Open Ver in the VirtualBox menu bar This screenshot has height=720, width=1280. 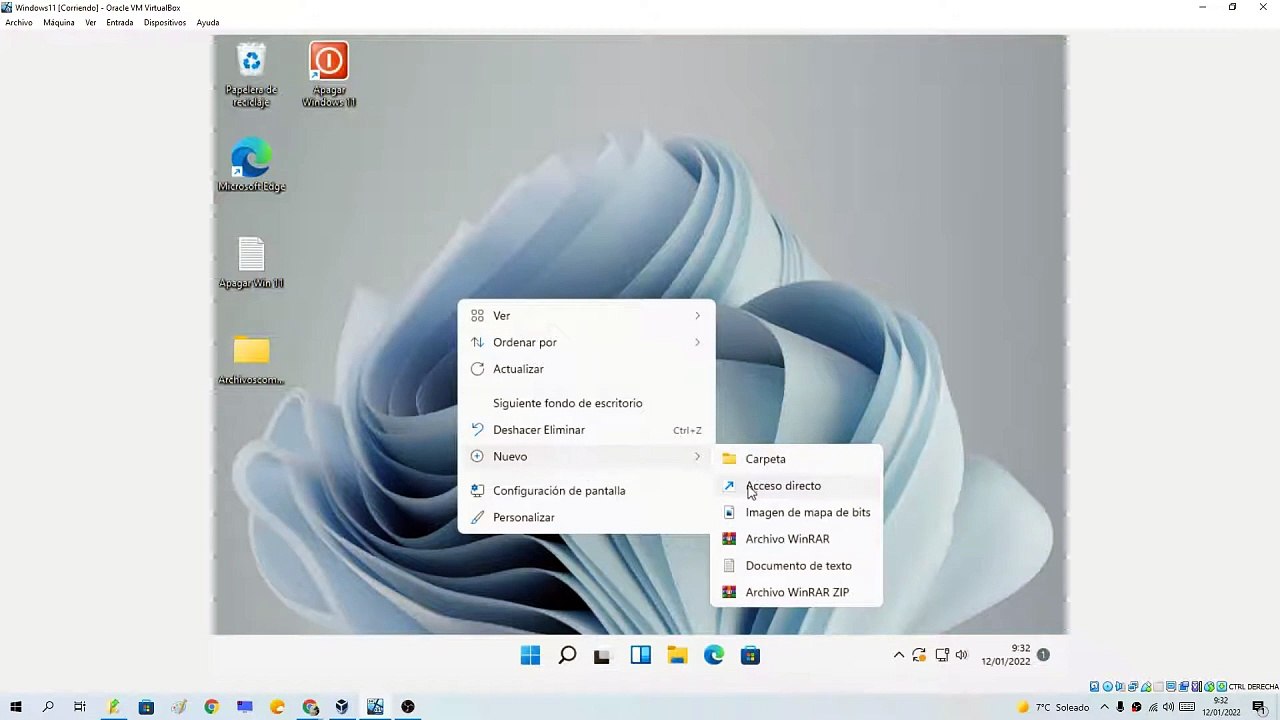pyautogui.click(x=91, y=22)
